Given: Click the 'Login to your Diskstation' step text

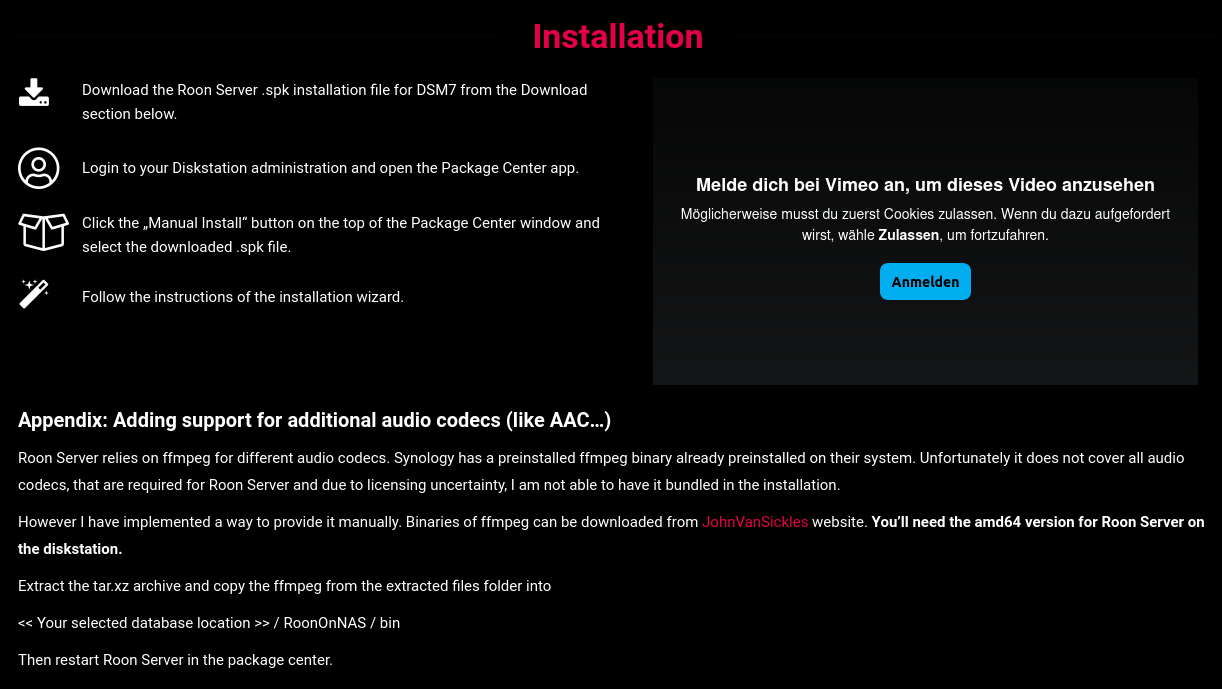Looking at the screenshot, I should 330,168.
